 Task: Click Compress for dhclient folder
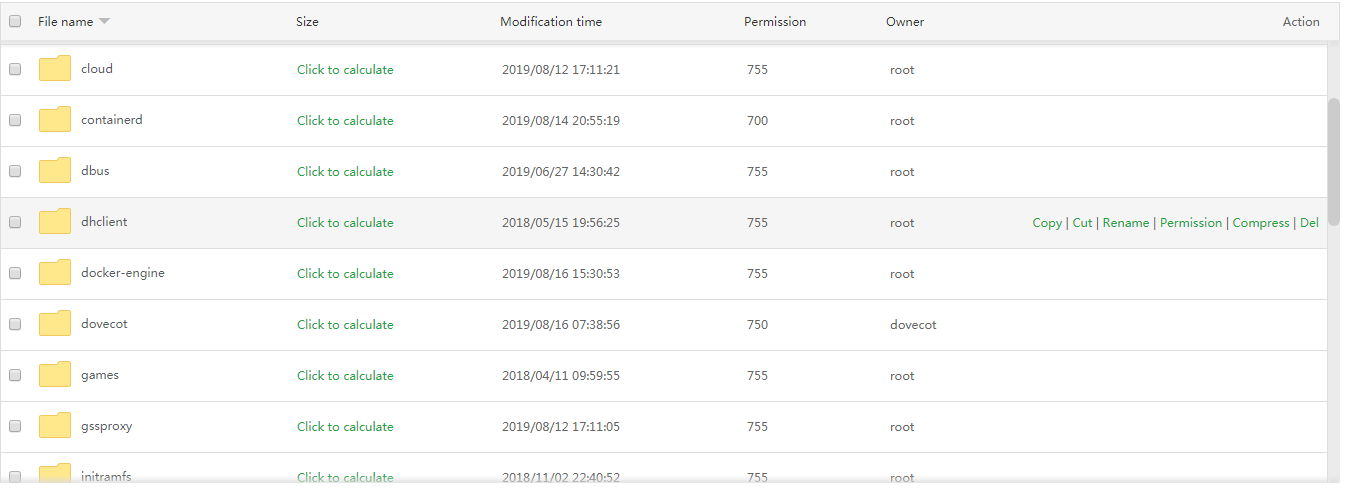pyautogui.click(x=1260, y=223)
